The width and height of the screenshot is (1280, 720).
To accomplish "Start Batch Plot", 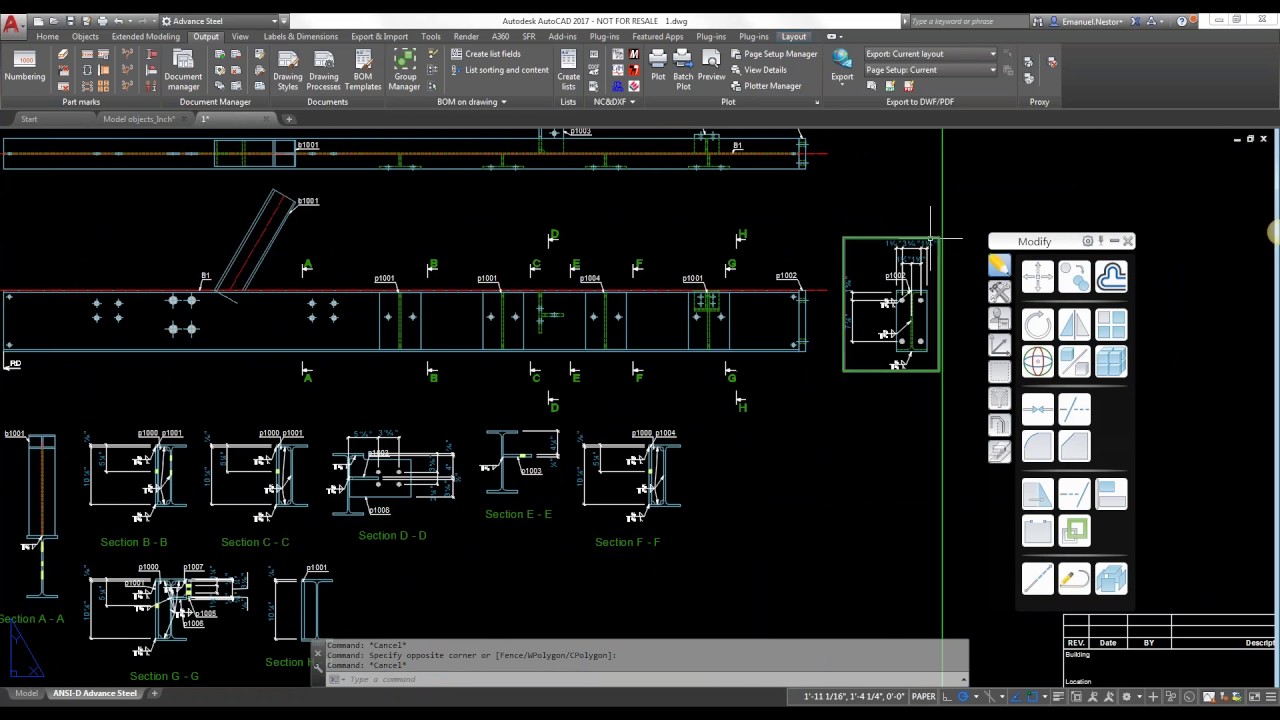I will click(683, 70).
